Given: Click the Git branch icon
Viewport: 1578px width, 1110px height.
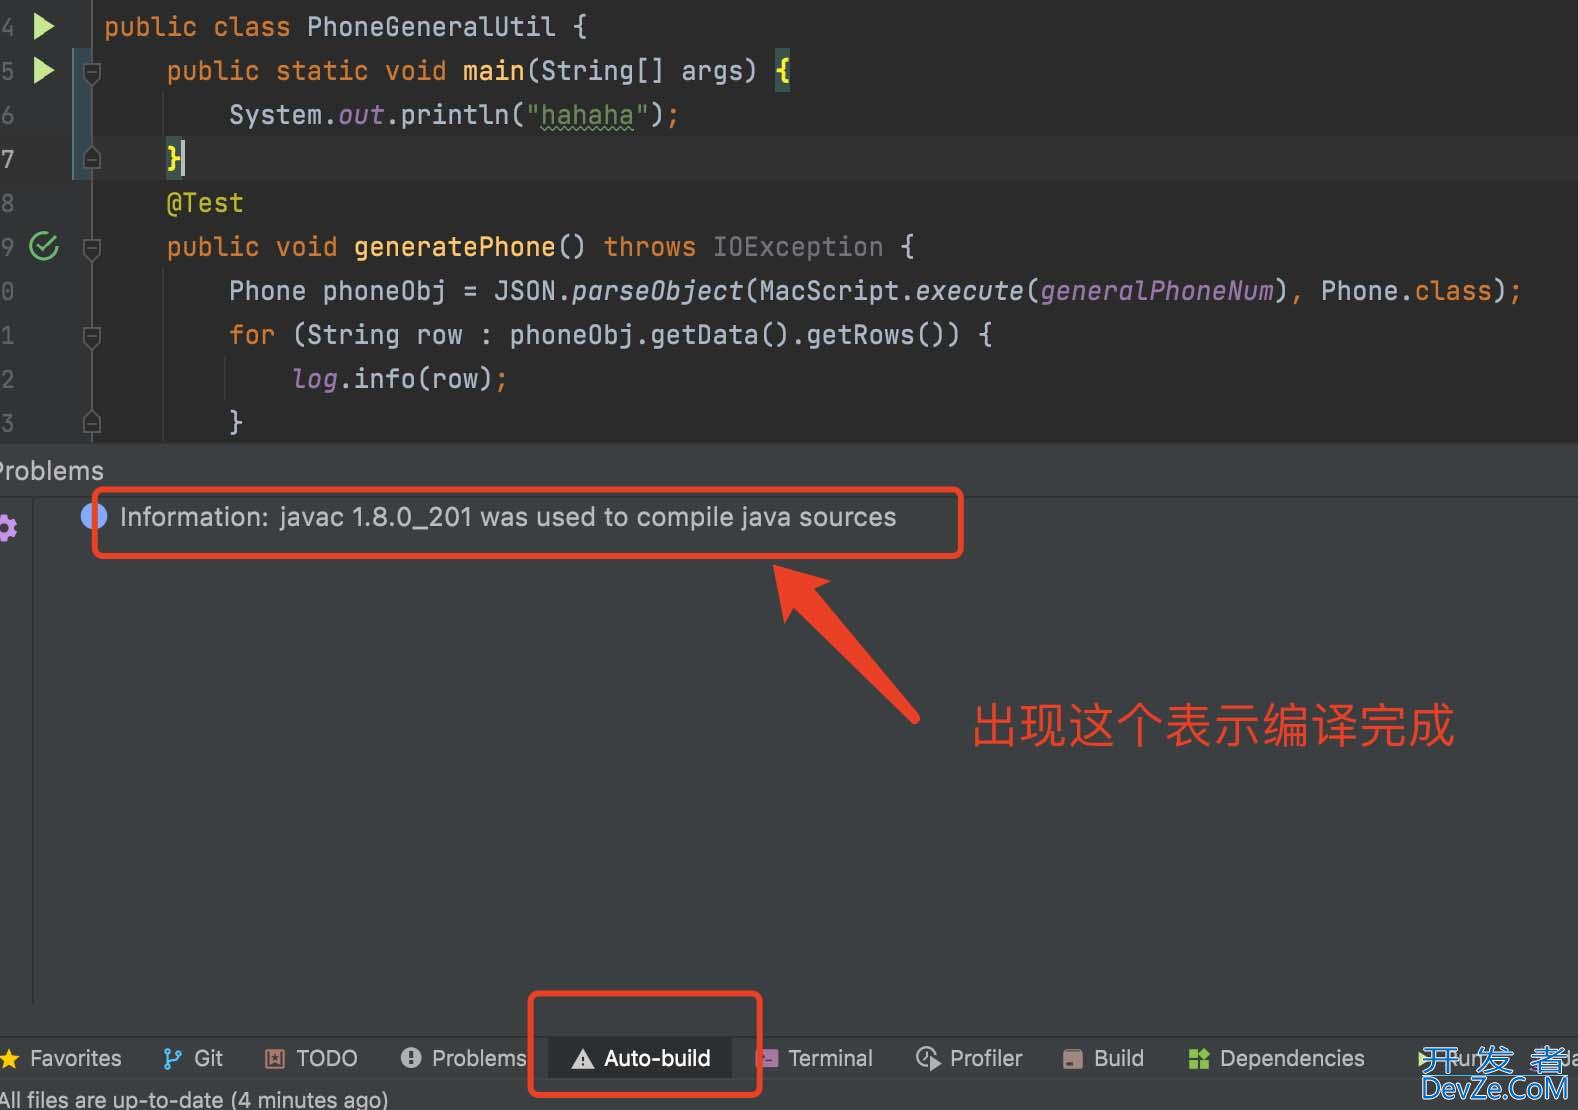Looking at the screenshot, I should point(172,1058).
